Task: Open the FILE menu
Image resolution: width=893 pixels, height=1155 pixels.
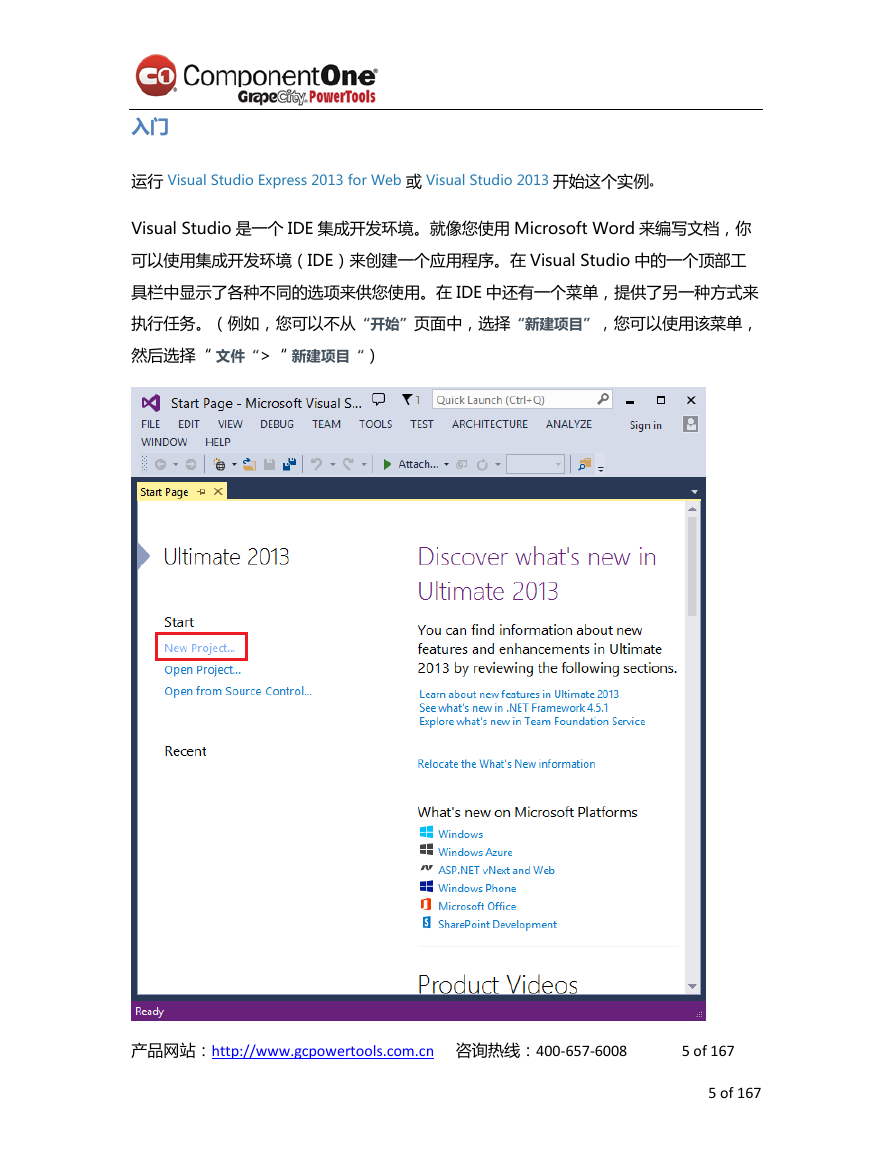Action: click(x=150, y=424)
